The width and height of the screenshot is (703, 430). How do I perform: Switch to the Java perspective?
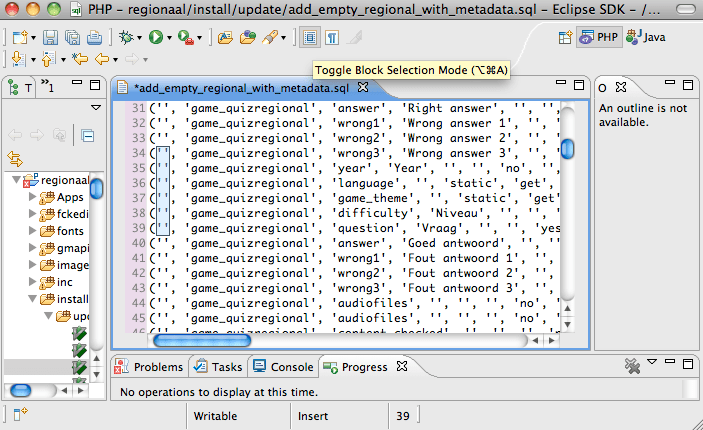pyautogui.click(x=646, y=37)
